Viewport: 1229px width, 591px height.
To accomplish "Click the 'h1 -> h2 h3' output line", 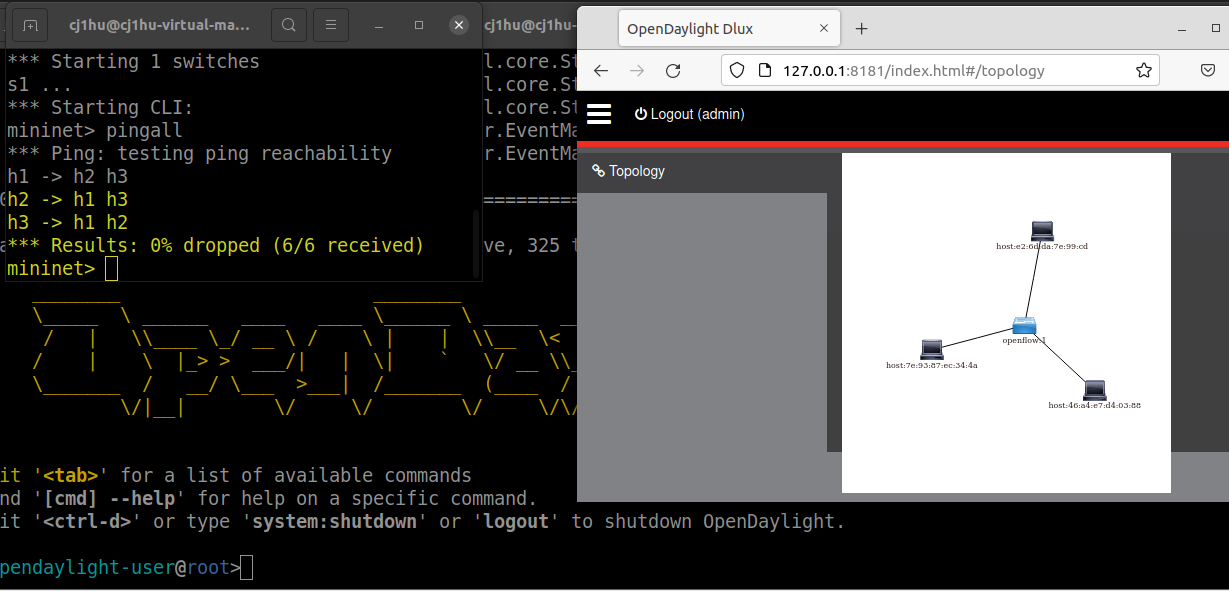I will point(67,177).
